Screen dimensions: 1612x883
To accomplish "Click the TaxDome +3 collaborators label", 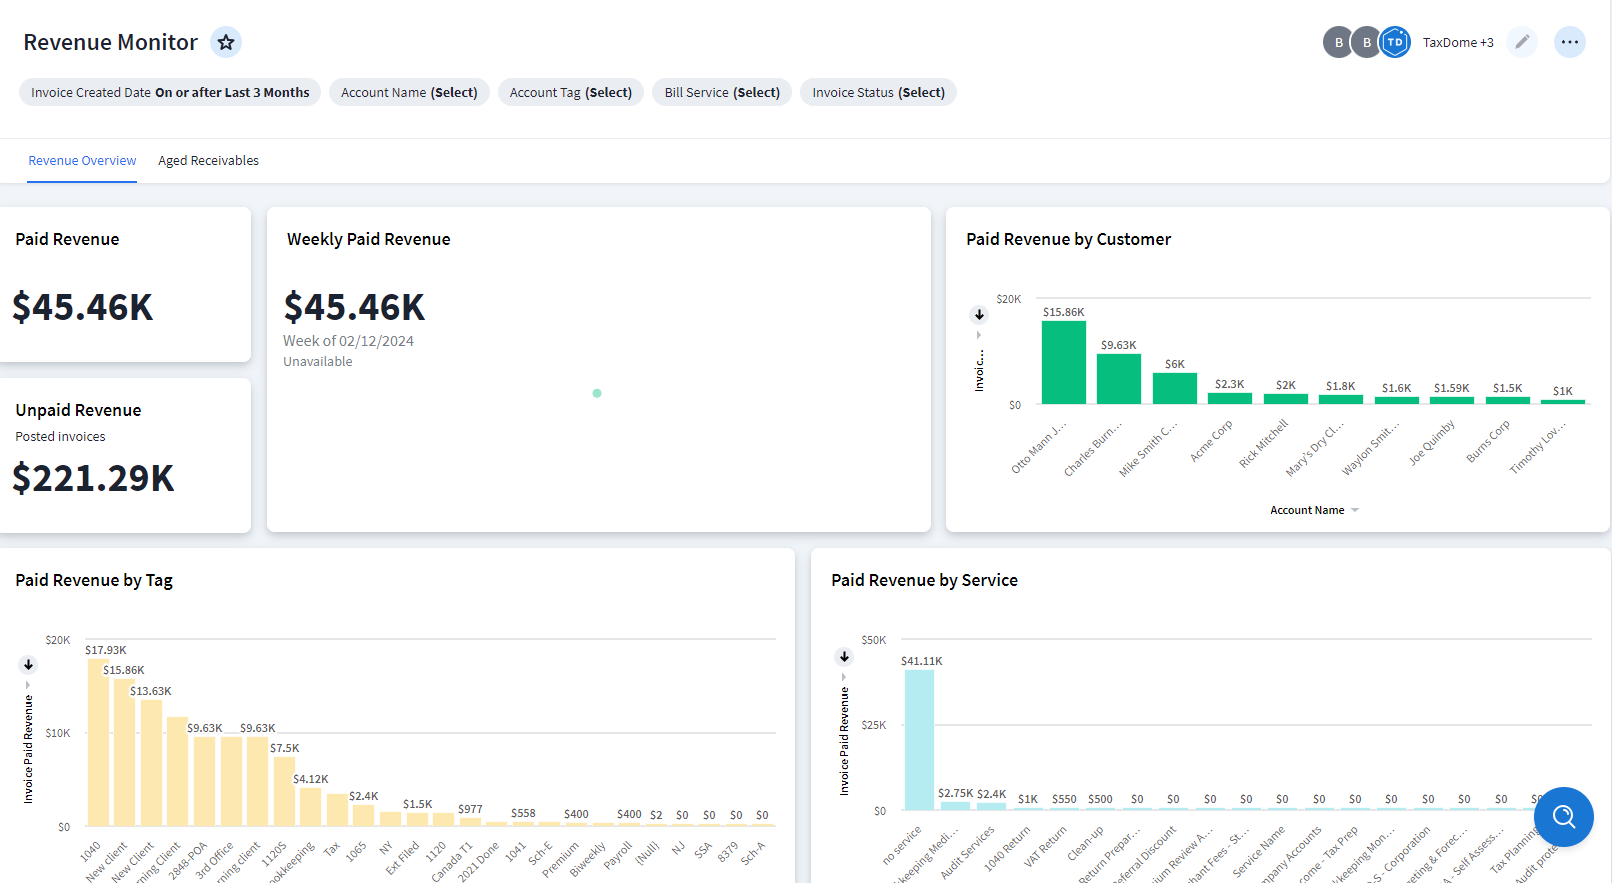I will tap(1458, 42).
